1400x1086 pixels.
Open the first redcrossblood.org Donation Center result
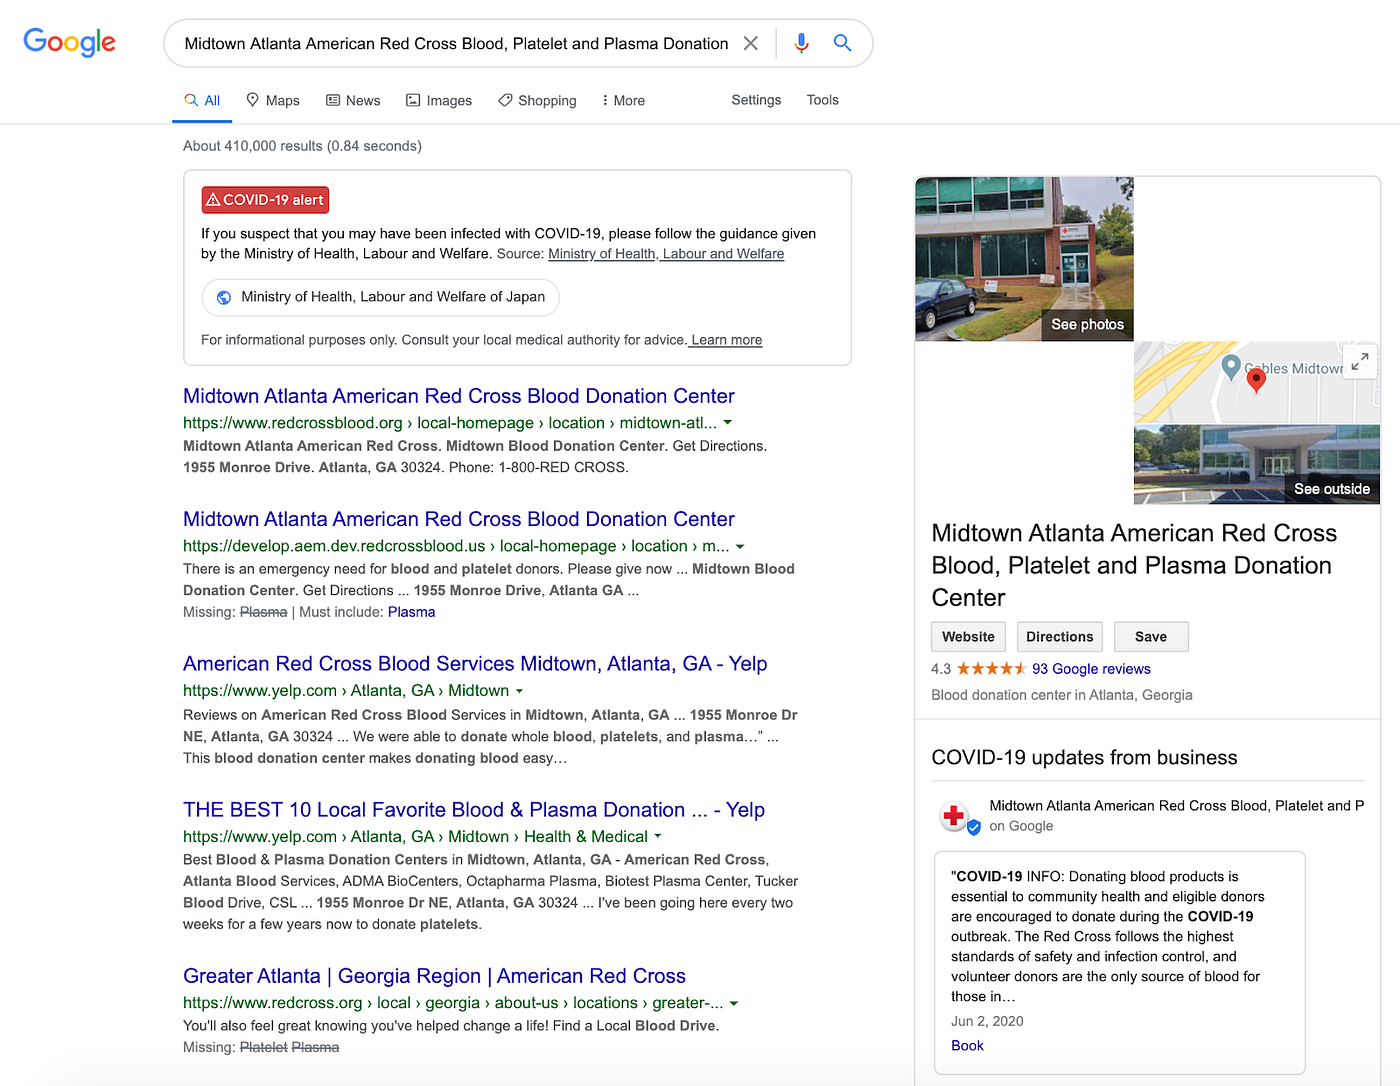[x=459, y=396]
